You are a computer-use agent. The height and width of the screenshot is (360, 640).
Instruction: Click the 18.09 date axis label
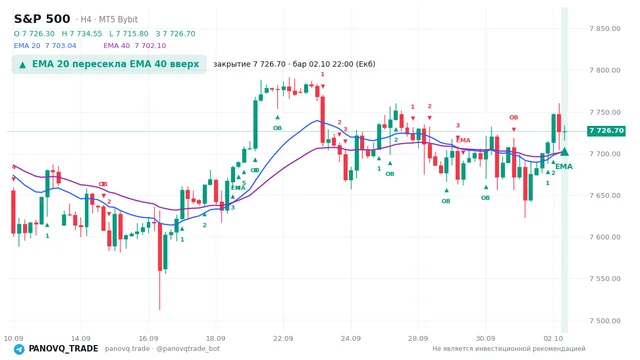click(x=216, y=338)
